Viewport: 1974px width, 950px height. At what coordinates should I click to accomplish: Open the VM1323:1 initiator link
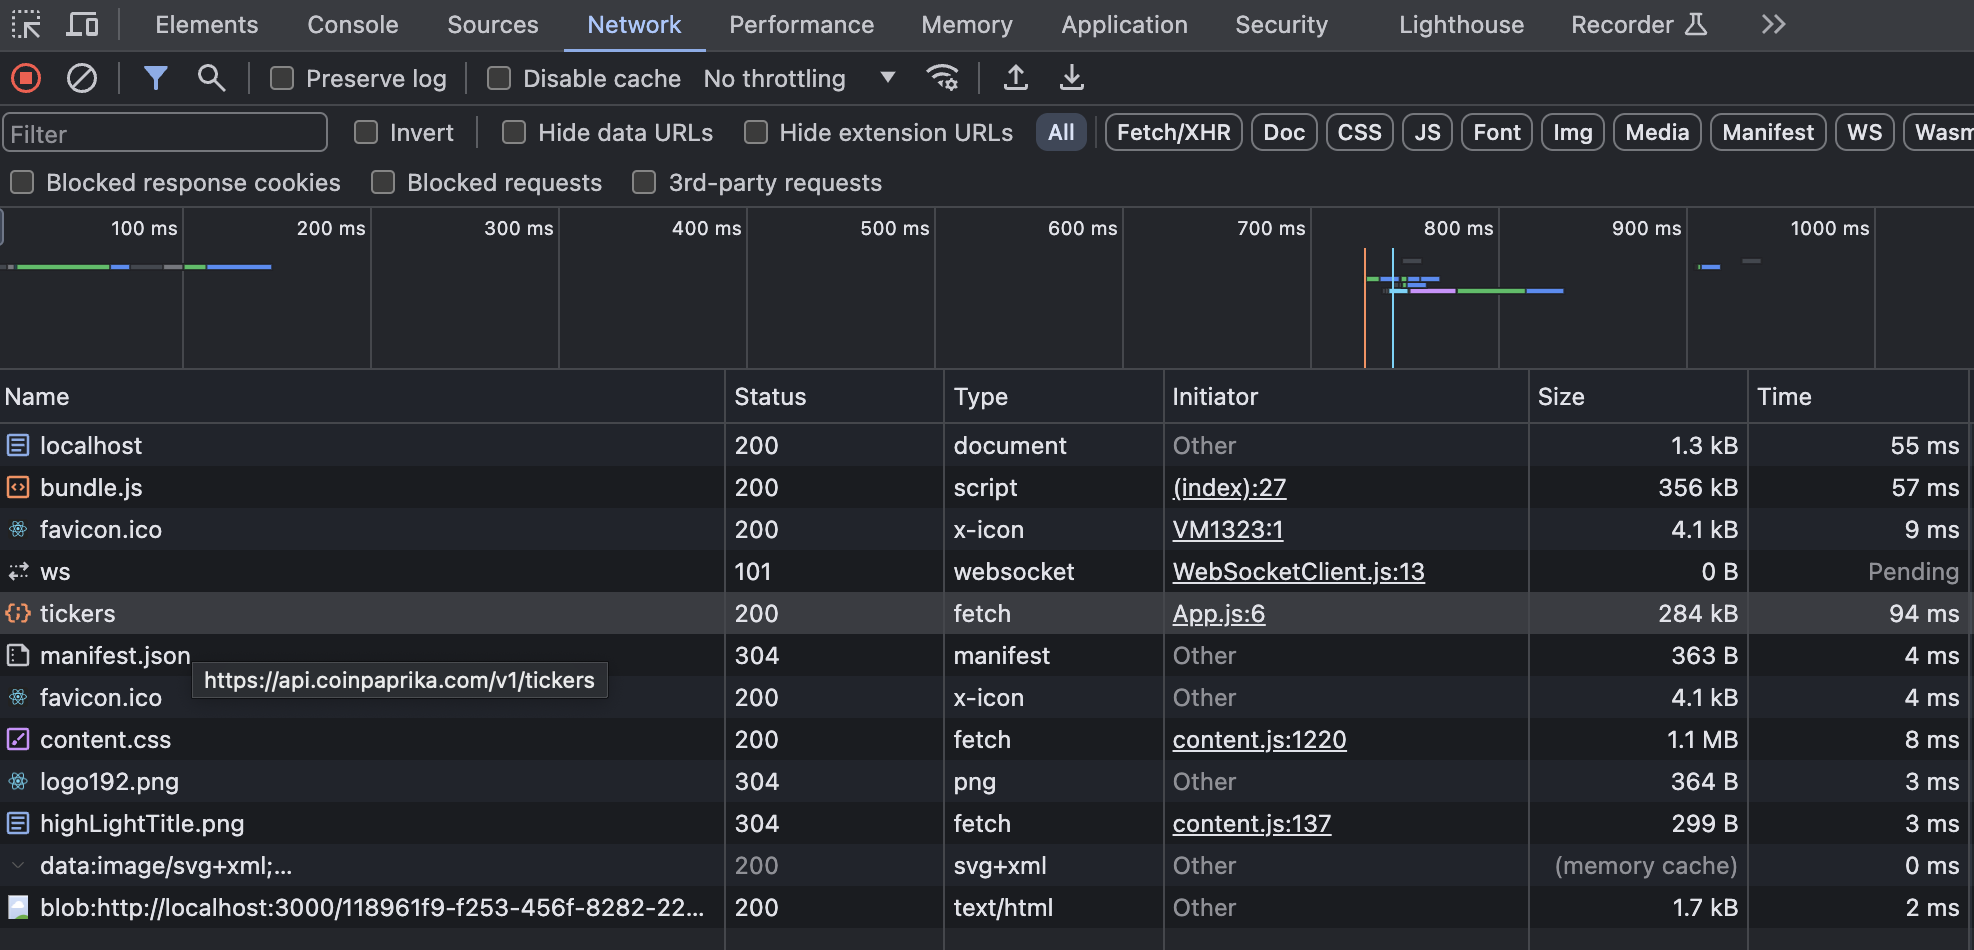1228,529
